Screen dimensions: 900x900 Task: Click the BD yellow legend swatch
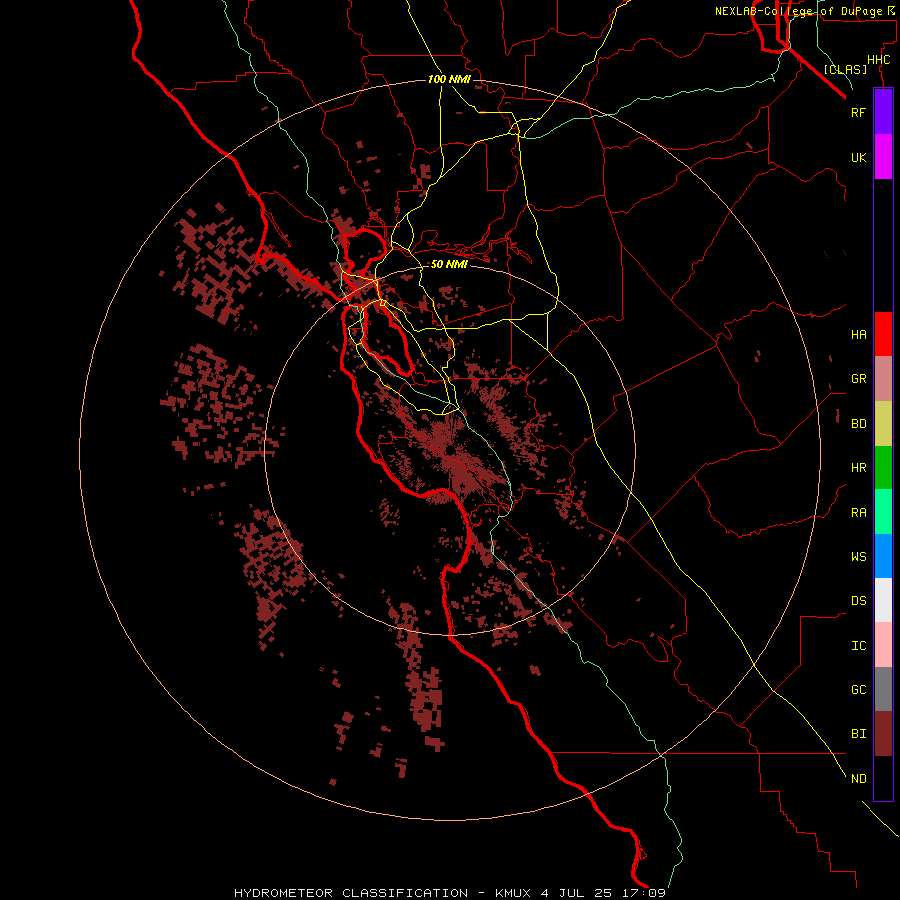pos(883,424)
